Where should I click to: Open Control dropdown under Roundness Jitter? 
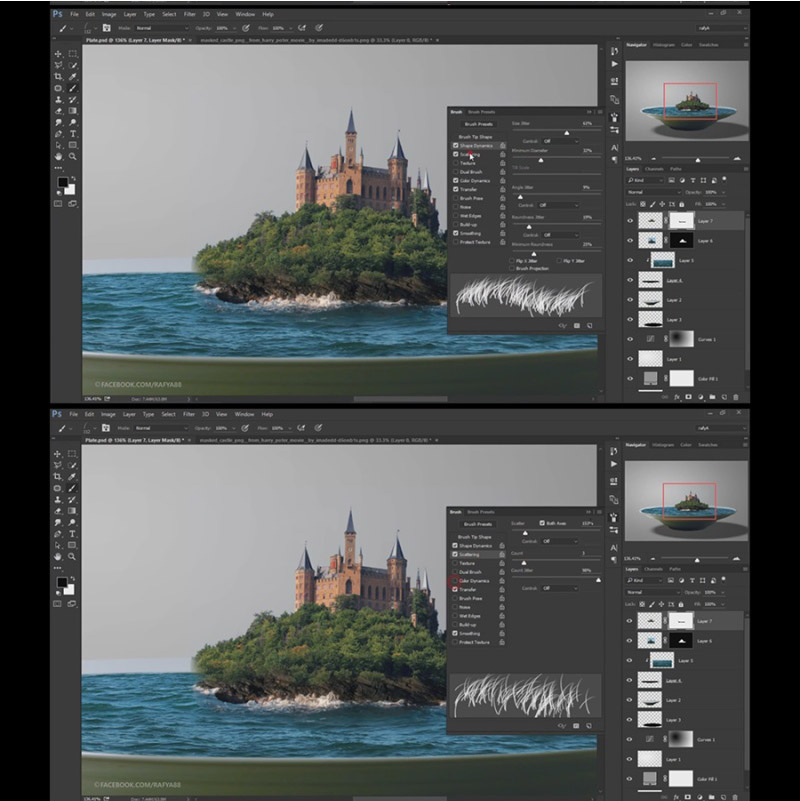tap(560, 235)
